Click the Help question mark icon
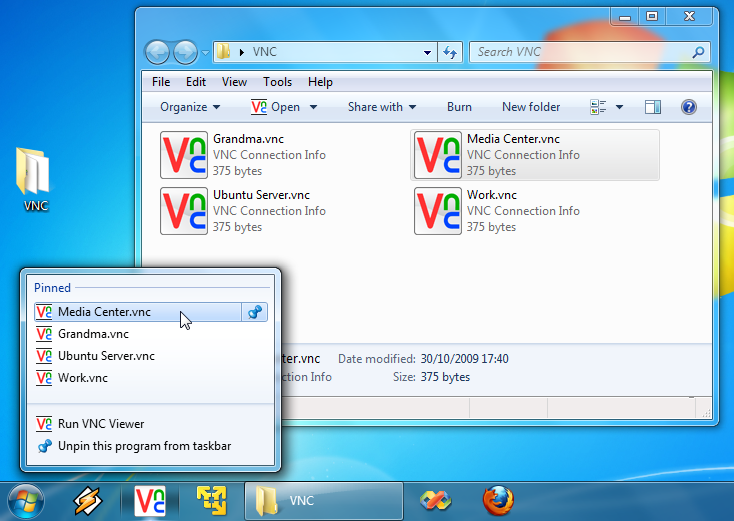Image resolution: width=734 pixels, height=521 pixels. [x=689, y=107]
